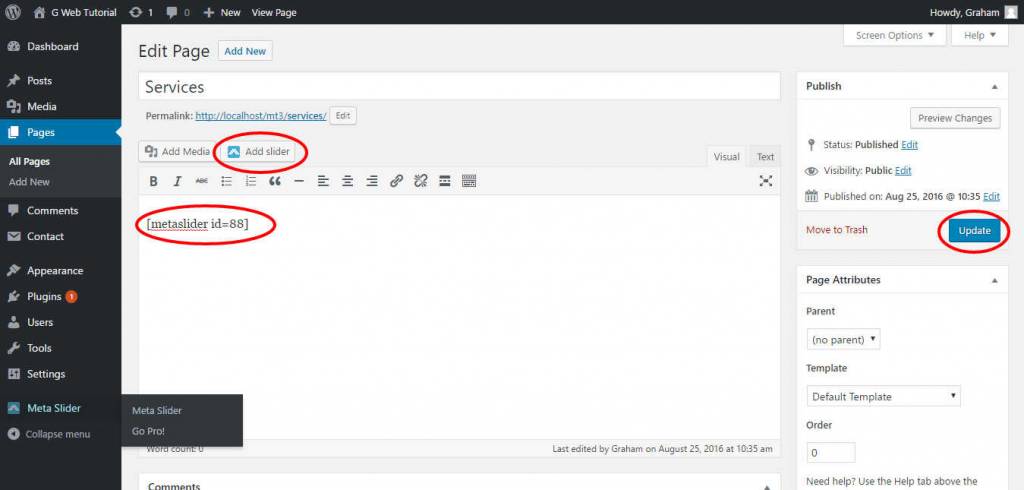
Task: Apply italic formatting in the editor
Action: 178,181
